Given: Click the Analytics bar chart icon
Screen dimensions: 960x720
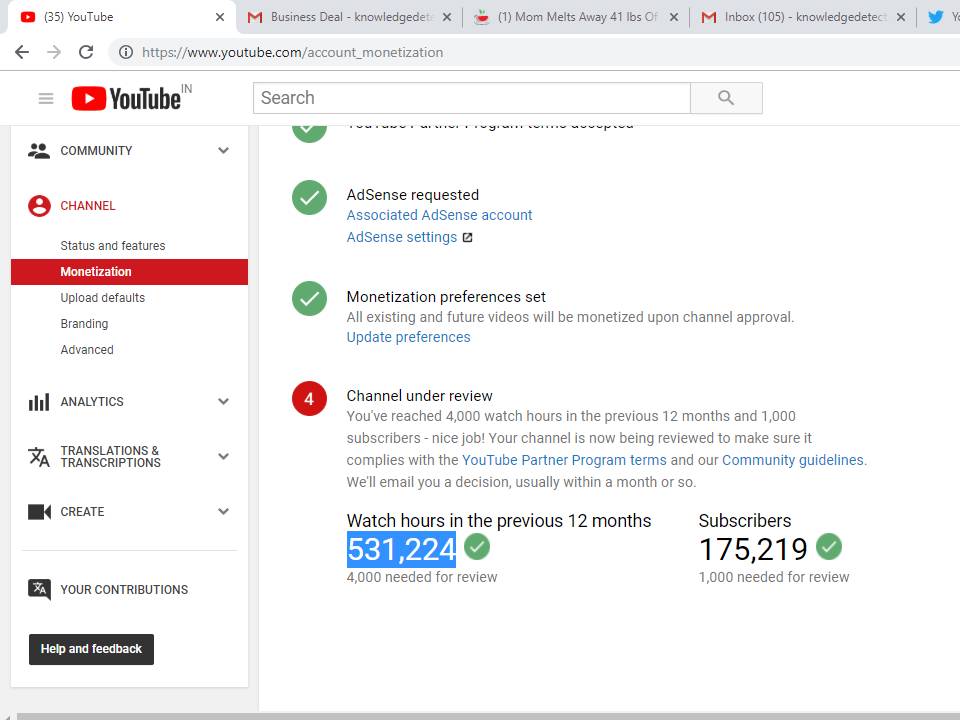Looking at the screenshot, I should click(39, 402).
